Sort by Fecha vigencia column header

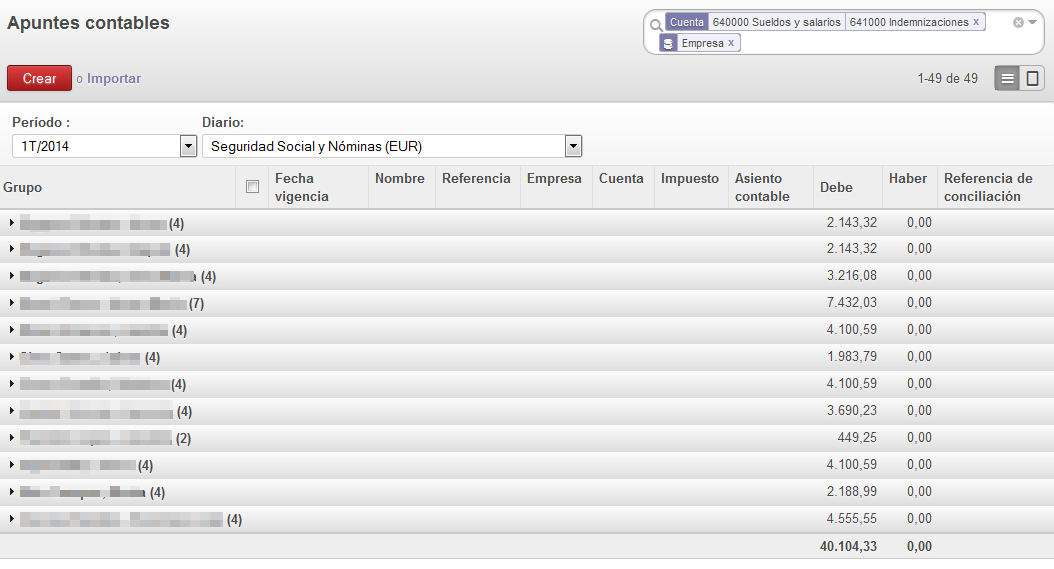pyautogui.click(x=302, y=187)
